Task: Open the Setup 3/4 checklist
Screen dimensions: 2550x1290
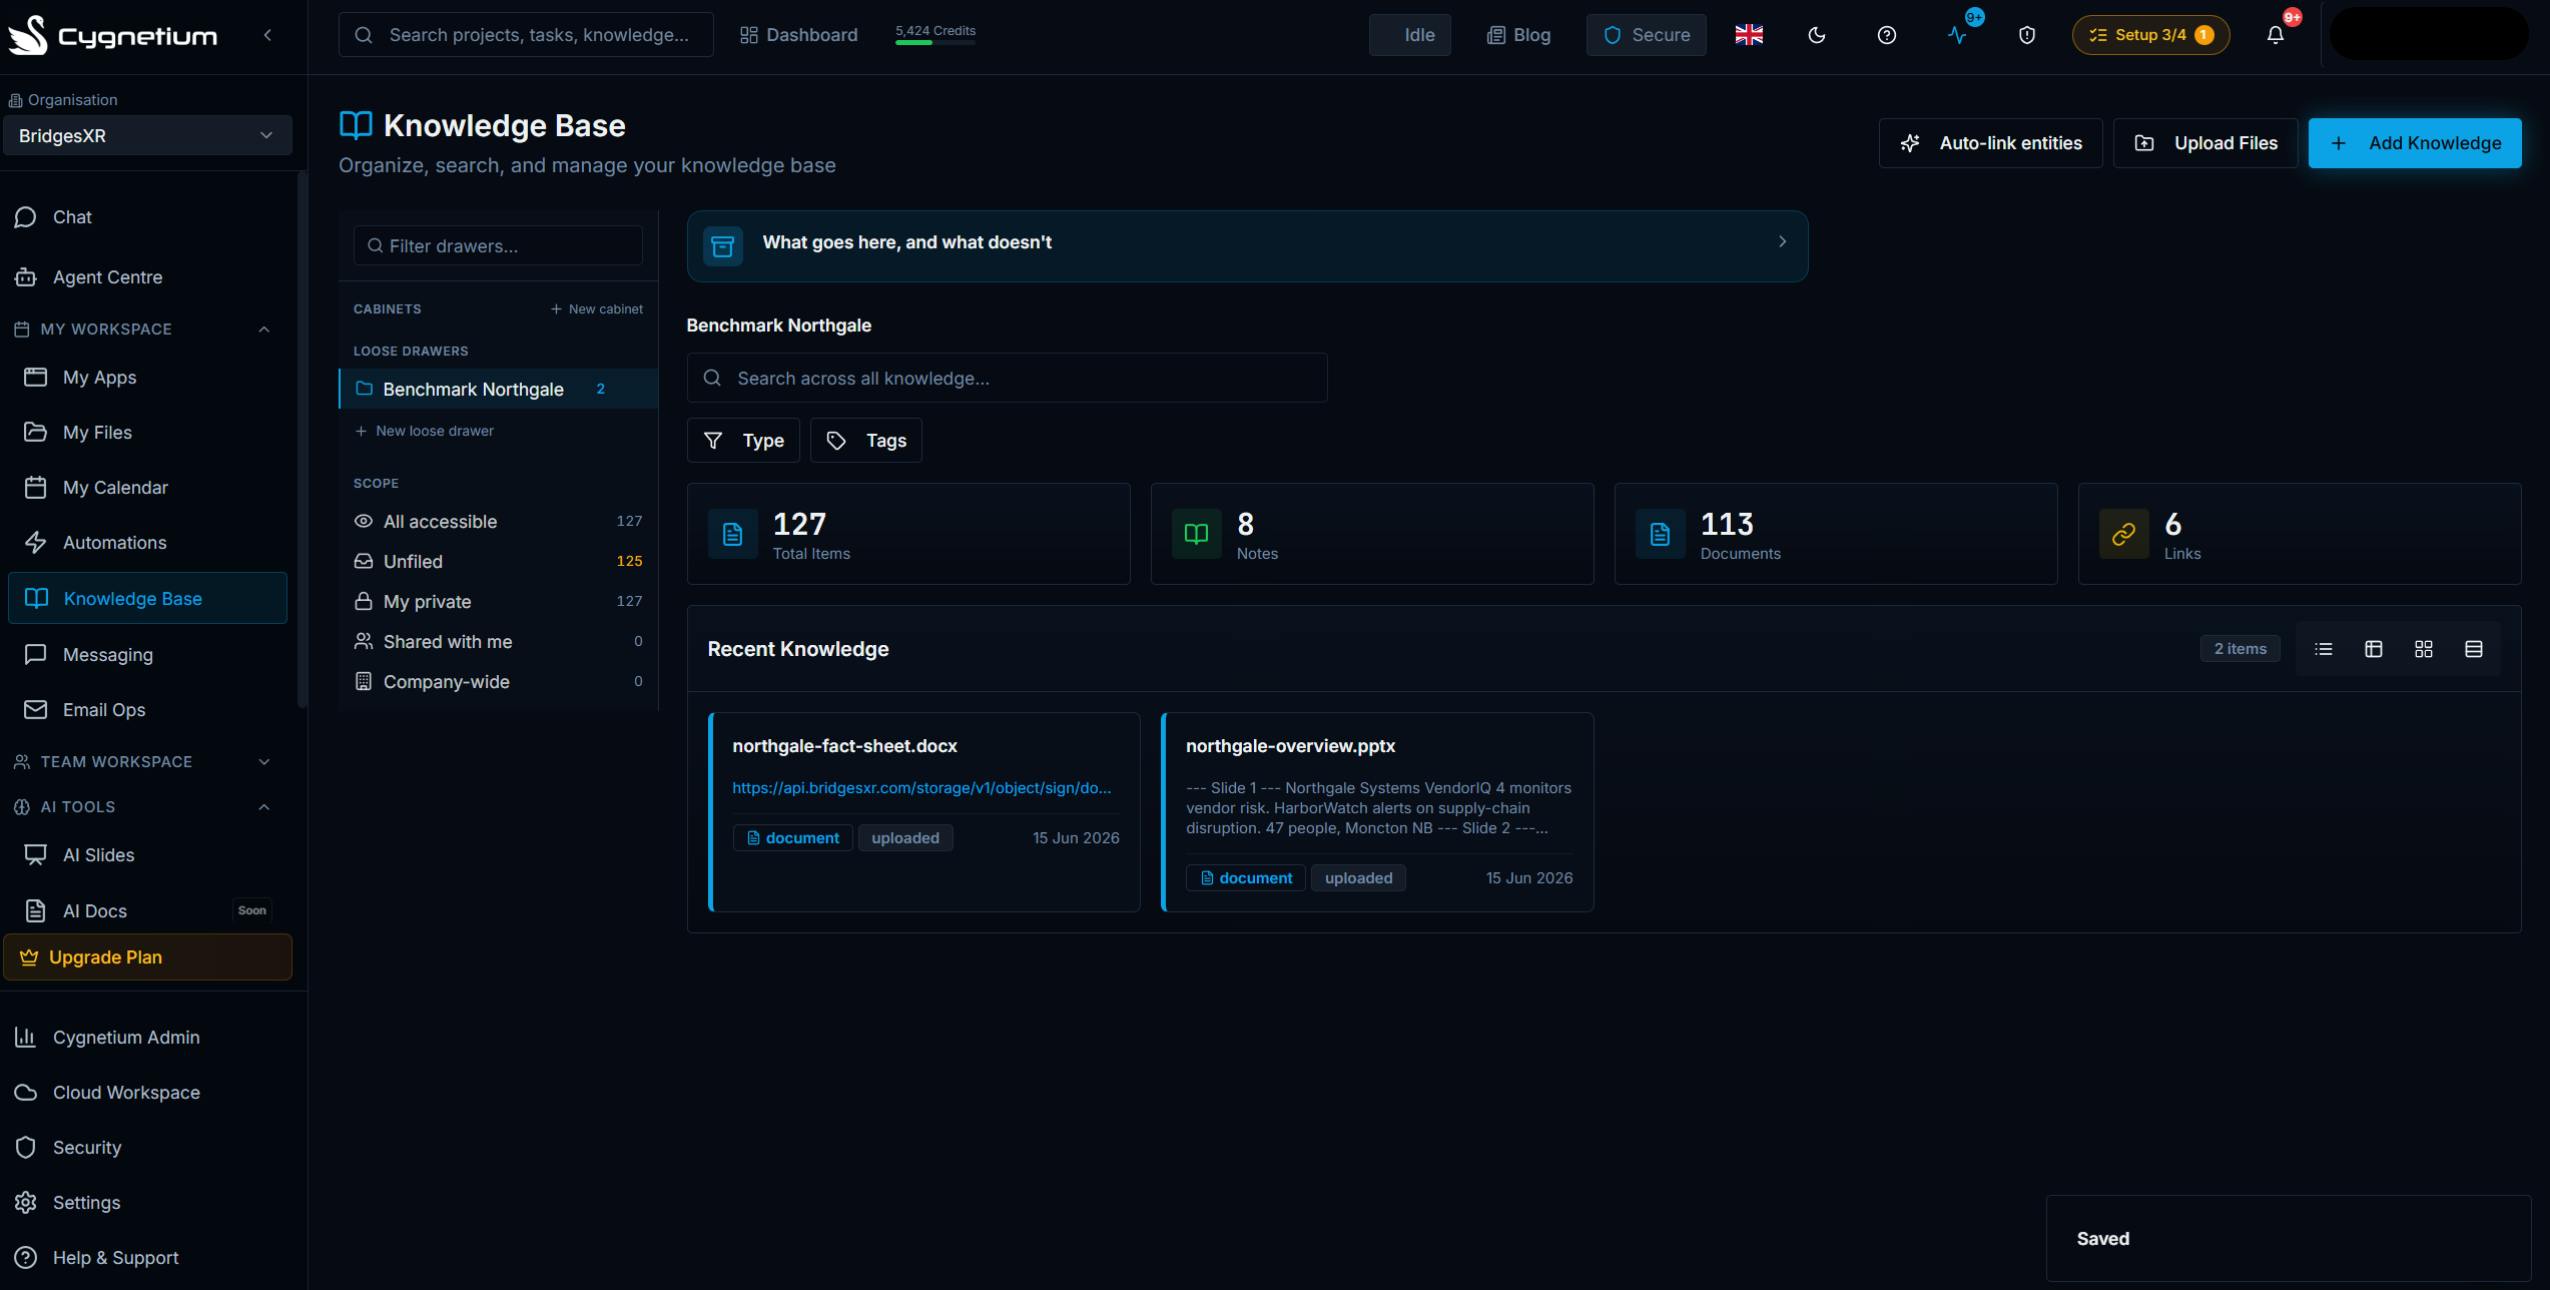Action: 2150,35
